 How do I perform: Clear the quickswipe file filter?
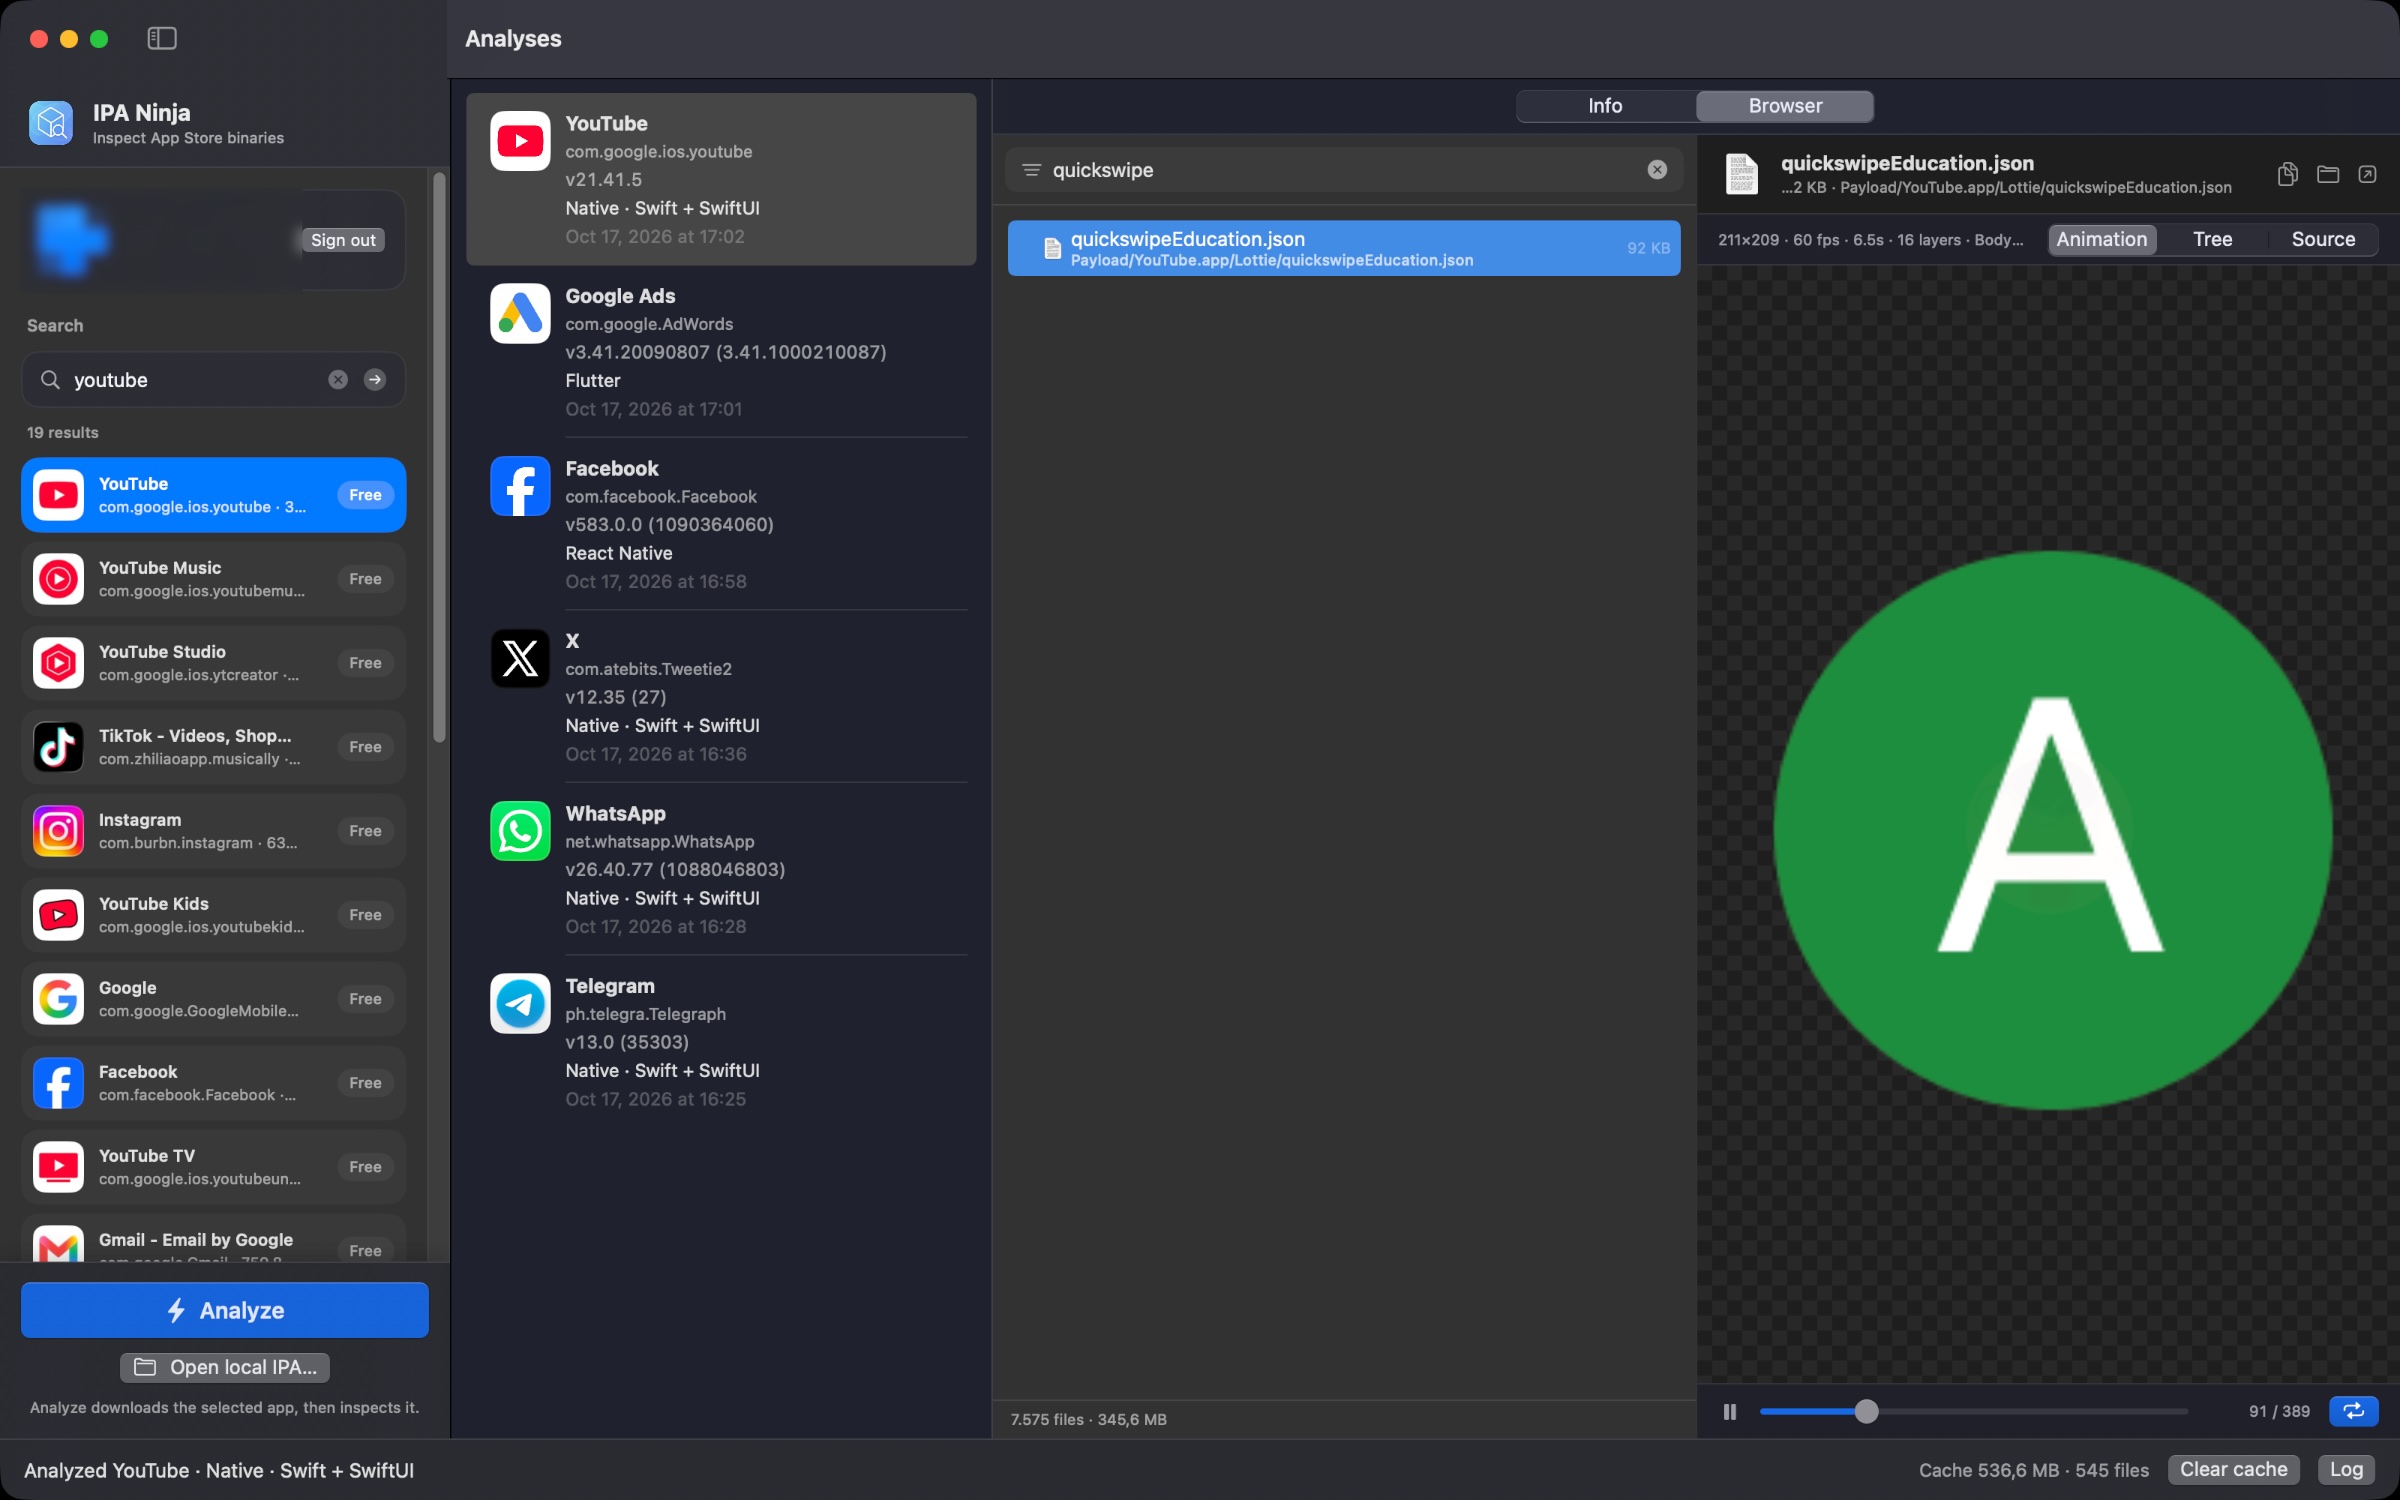(x=1657, y=170)
